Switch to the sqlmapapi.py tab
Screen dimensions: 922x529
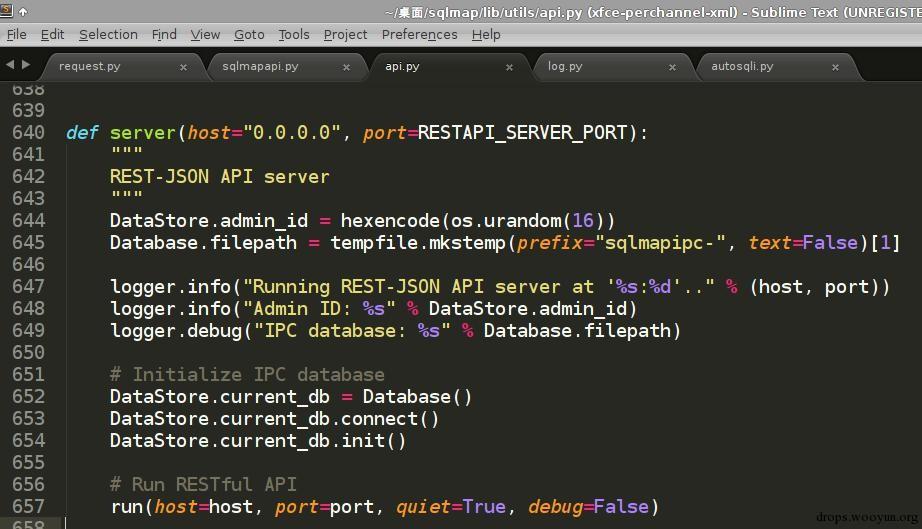[x=260, y=67]
